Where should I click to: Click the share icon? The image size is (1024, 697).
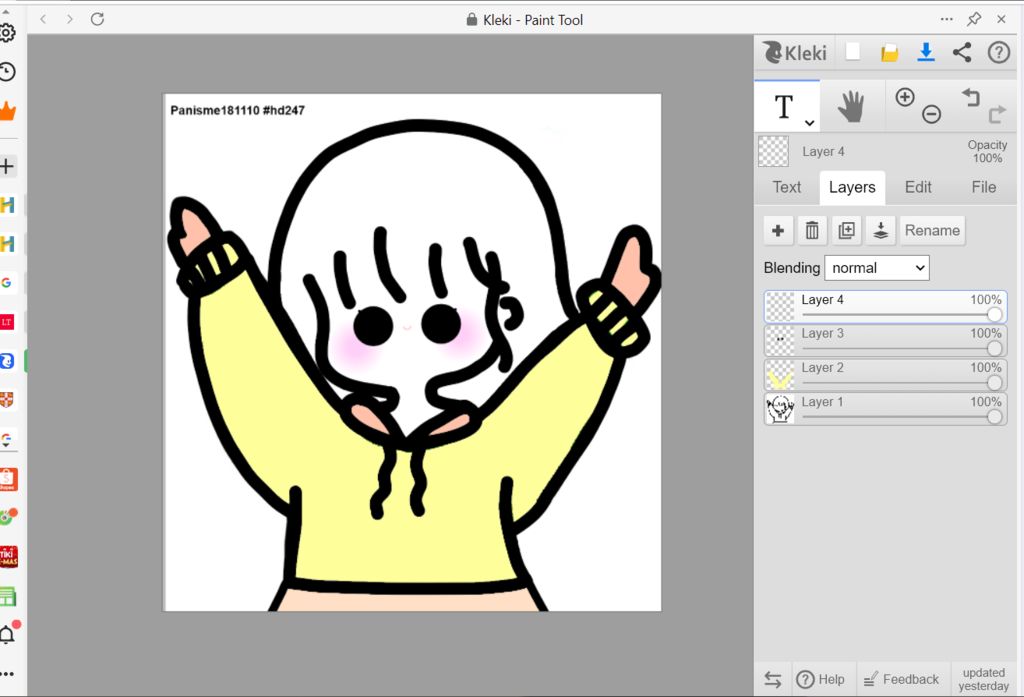point(962,52)
